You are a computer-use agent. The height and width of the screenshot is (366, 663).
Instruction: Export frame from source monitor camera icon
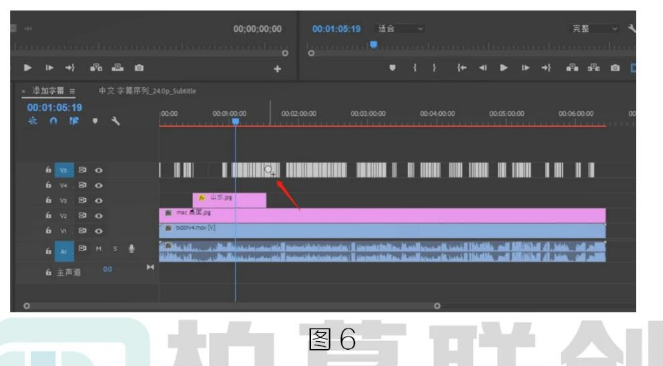click(x=139, y=68)
